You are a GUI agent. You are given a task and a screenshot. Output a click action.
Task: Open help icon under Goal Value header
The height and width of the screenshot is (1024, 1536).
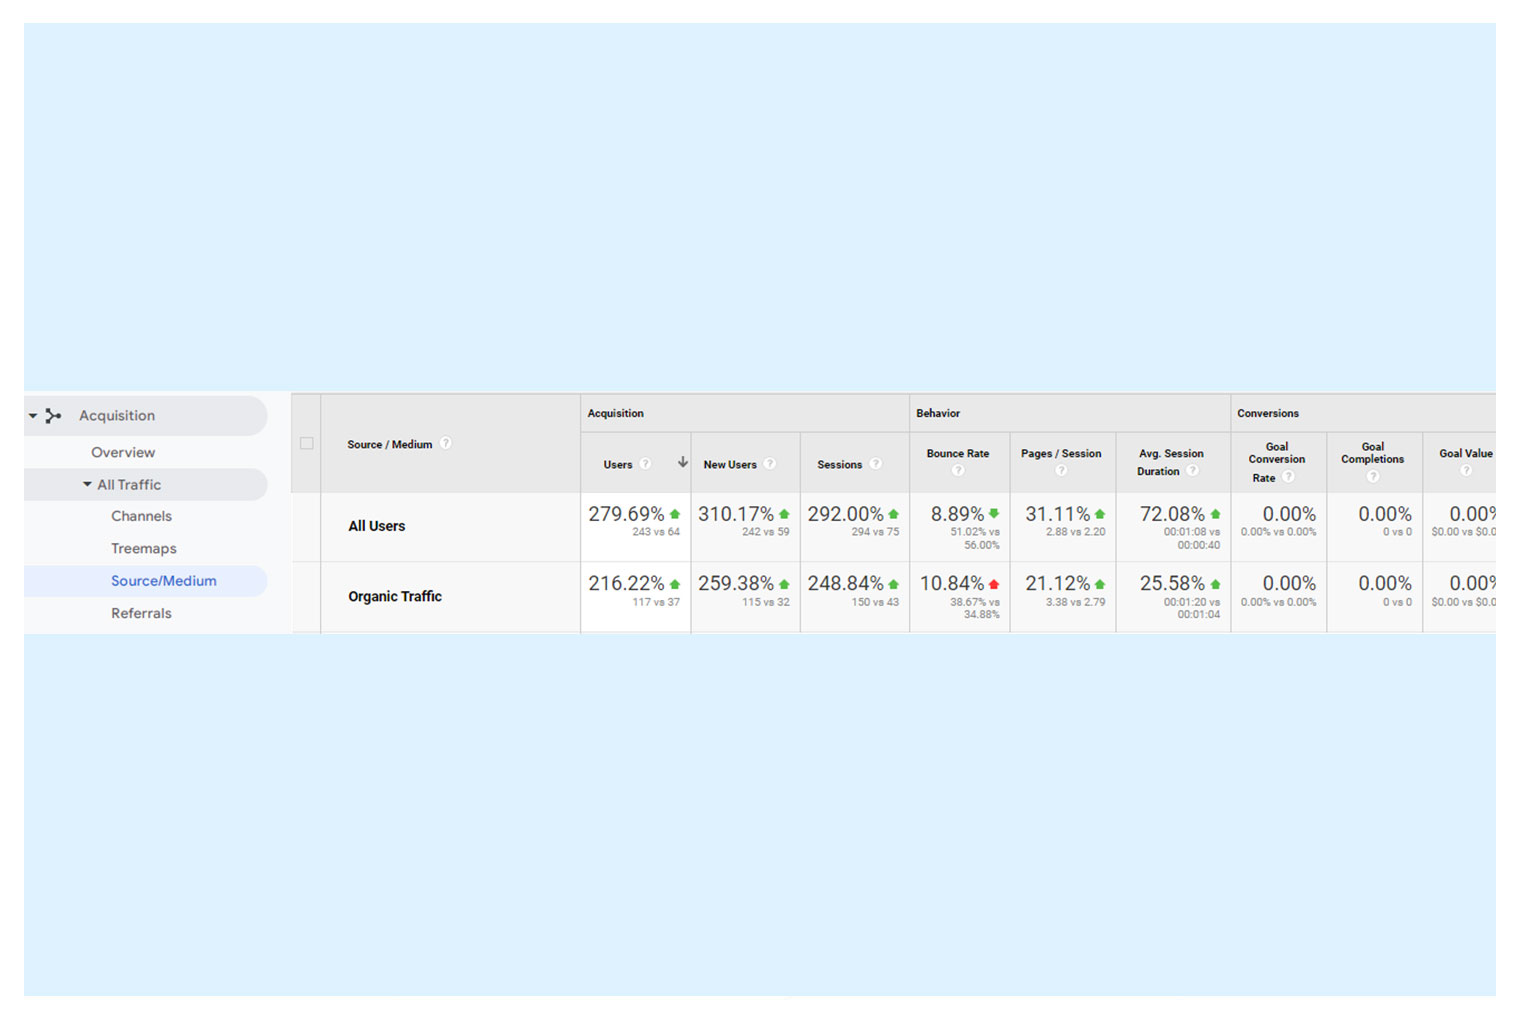tap(1466, 471)
